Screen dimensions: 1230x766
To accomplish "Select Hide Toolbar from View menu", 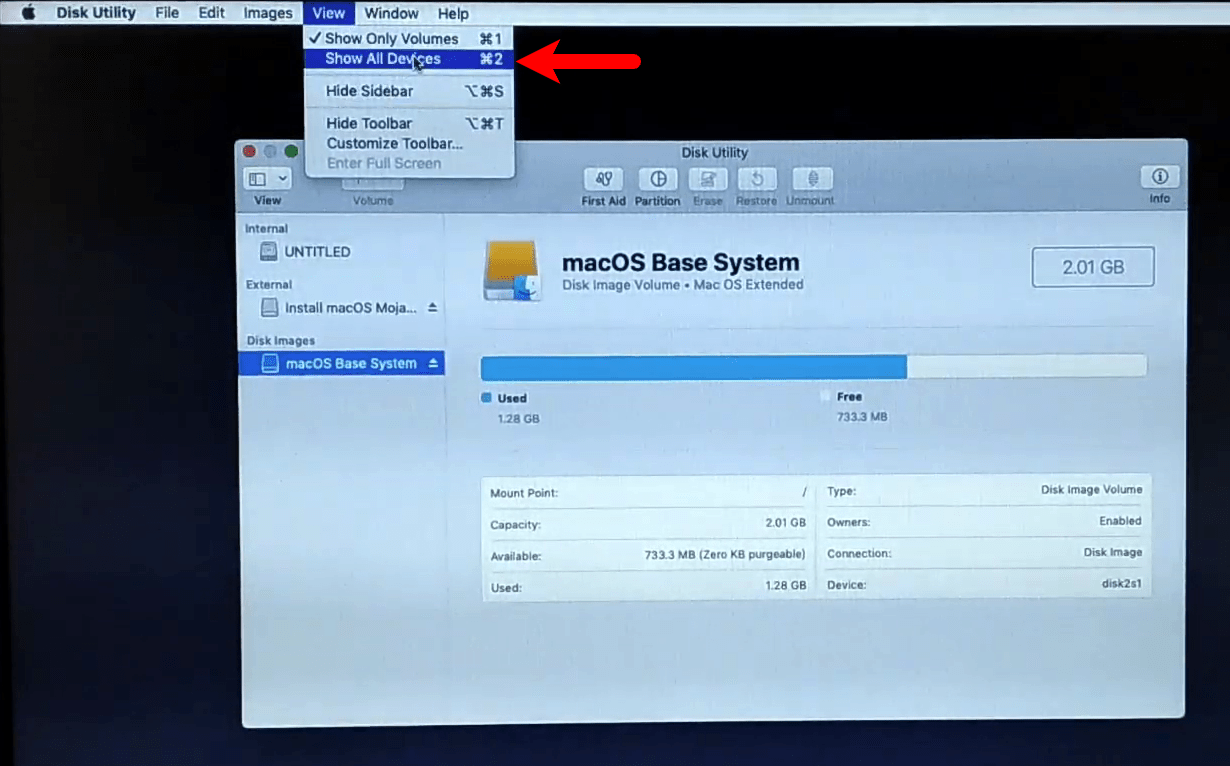I will [x=409, y=123].
